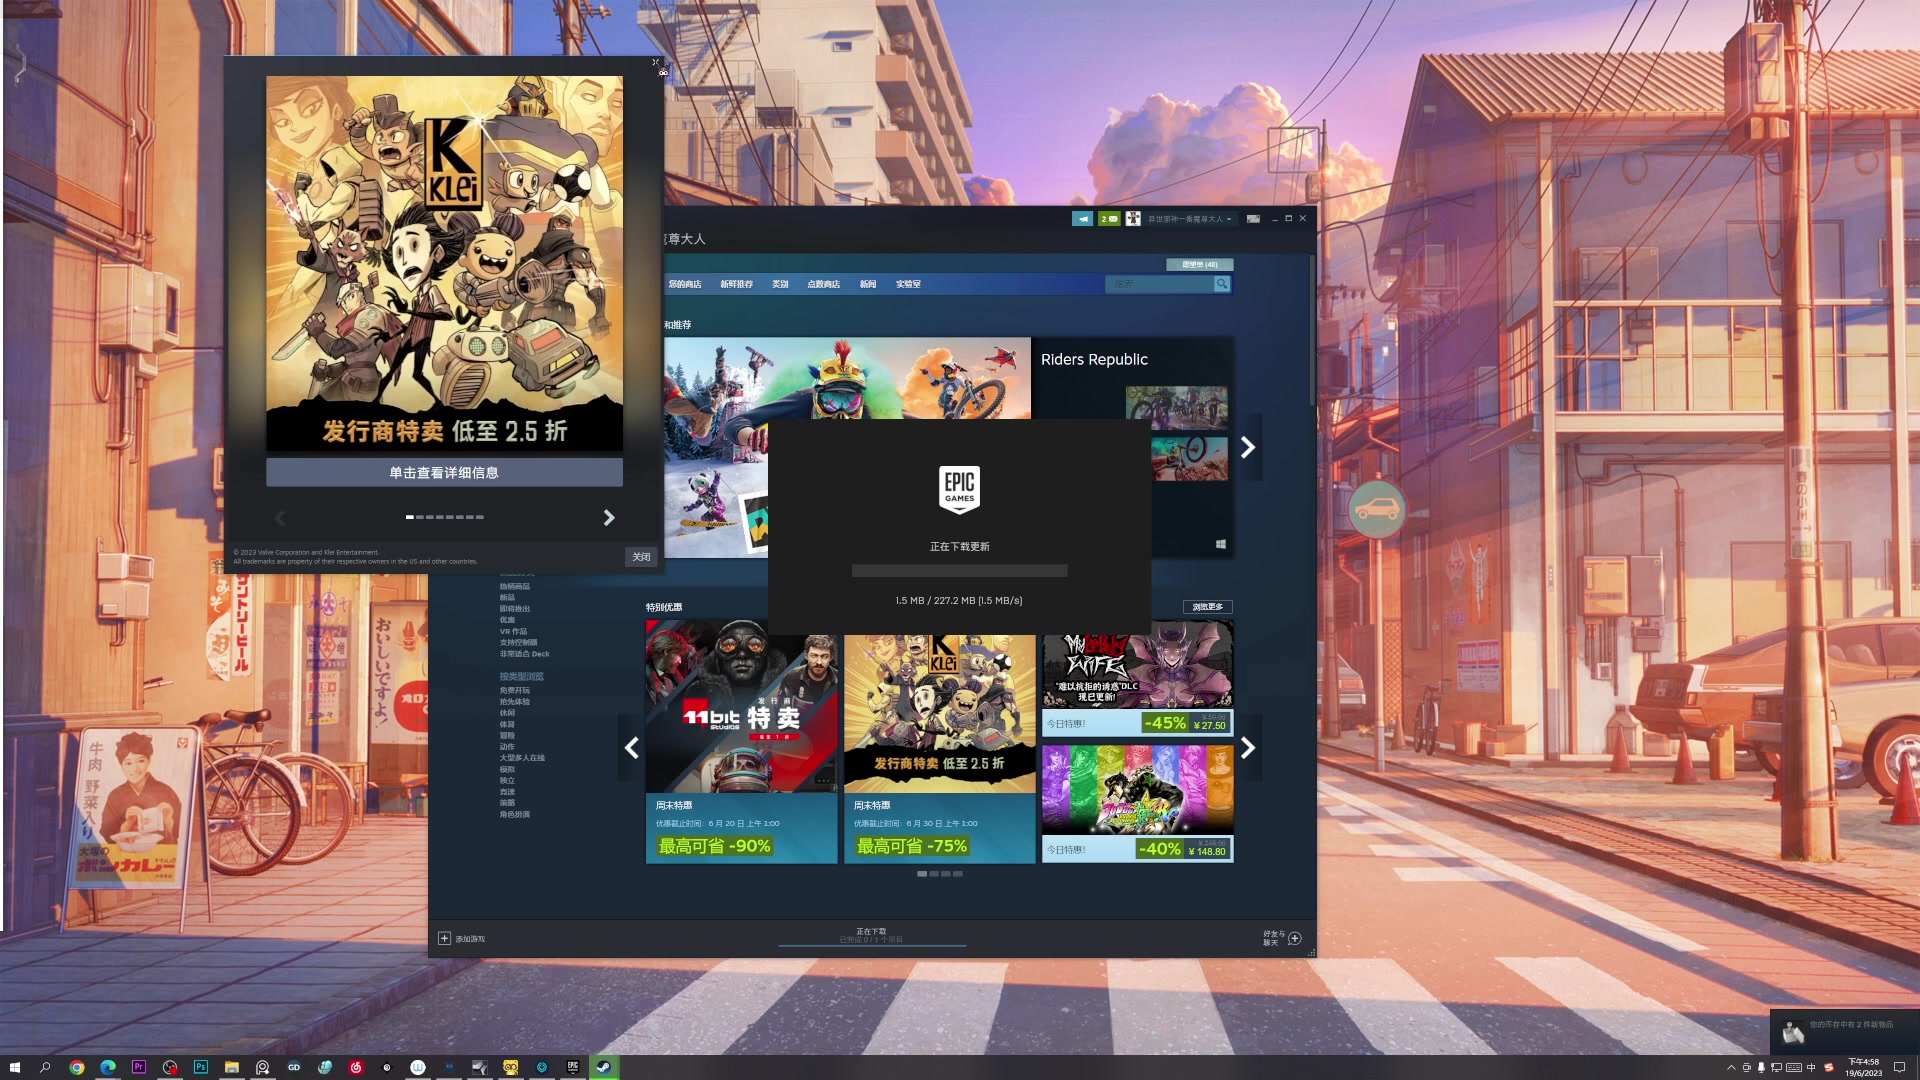The width and height of the screenshot is (1920, 1080).
Task: Open the 点数商店 tab
Action: click(823, 284)
